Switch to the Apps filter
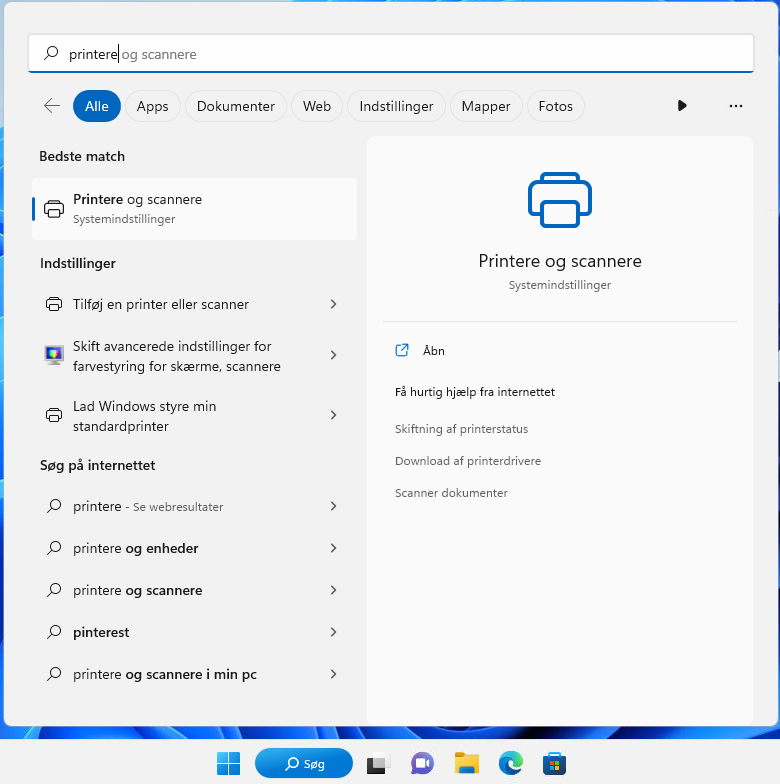Image resolution: width=780 pixels, height=784 pixels. click(x=152, y=106)
